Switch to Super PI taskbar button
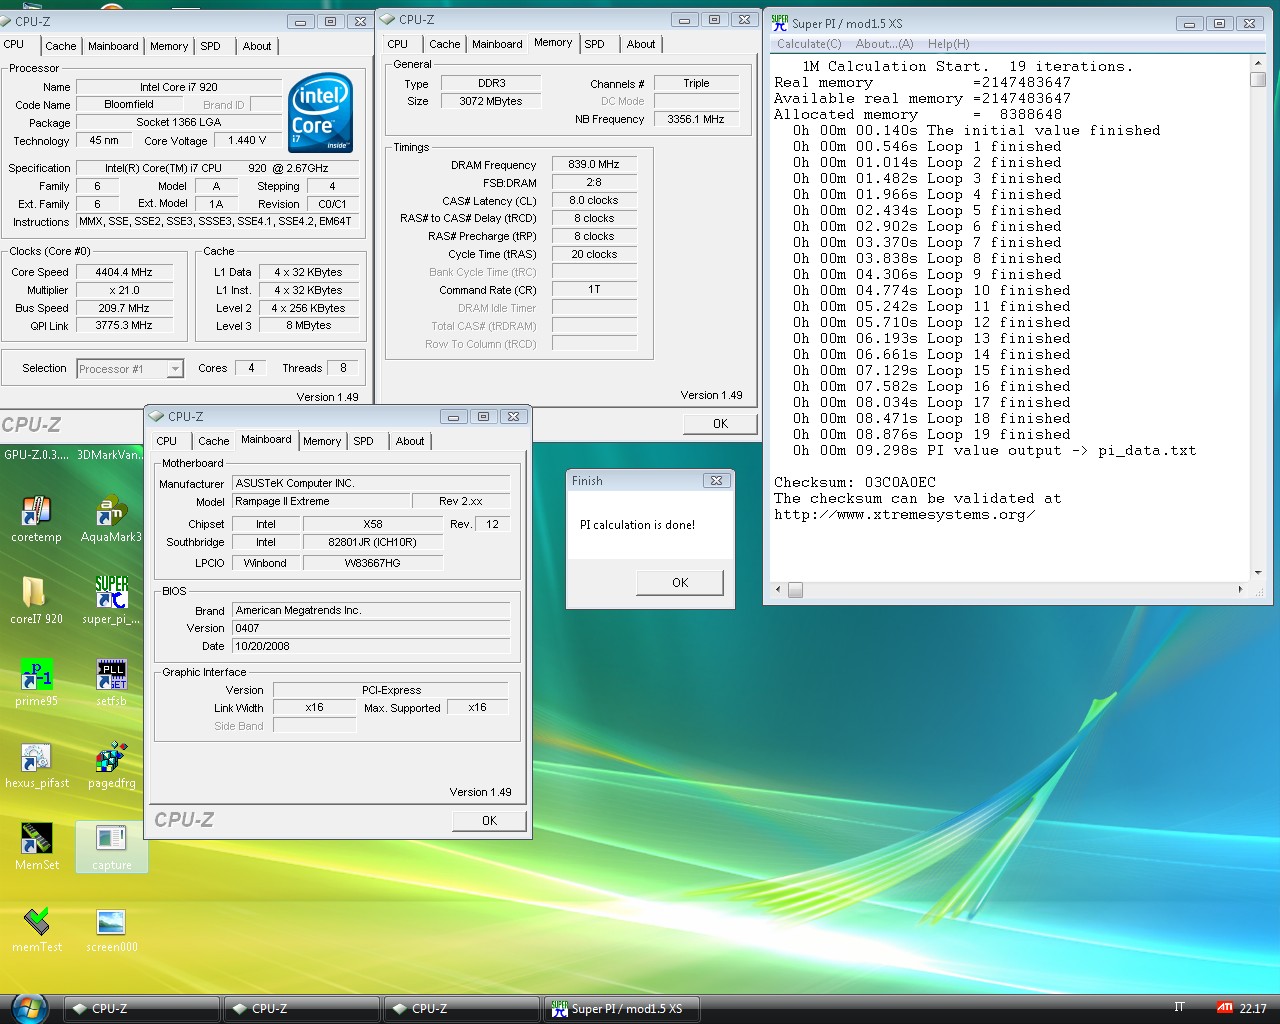This screenshot has height=1024, width=1280. [x=620, y=1009]
